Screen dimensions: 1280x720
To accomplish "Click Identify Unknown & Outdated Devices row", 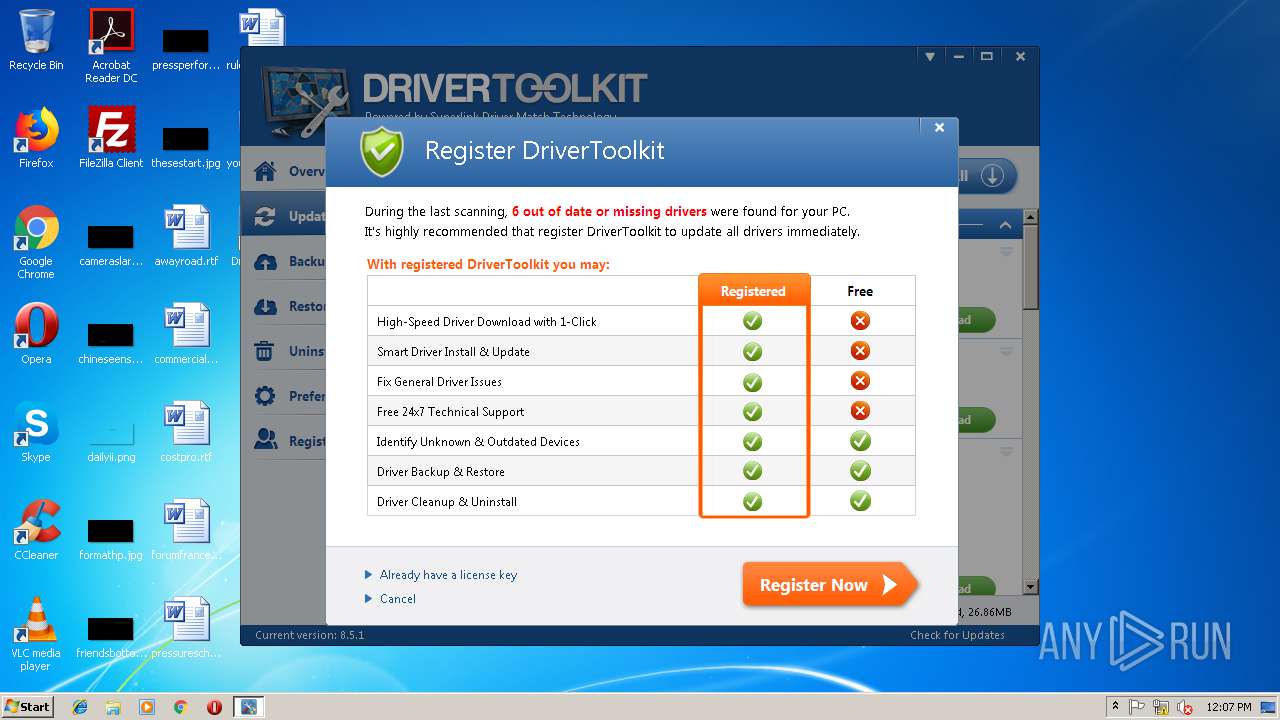I will (x=641, y=441).
